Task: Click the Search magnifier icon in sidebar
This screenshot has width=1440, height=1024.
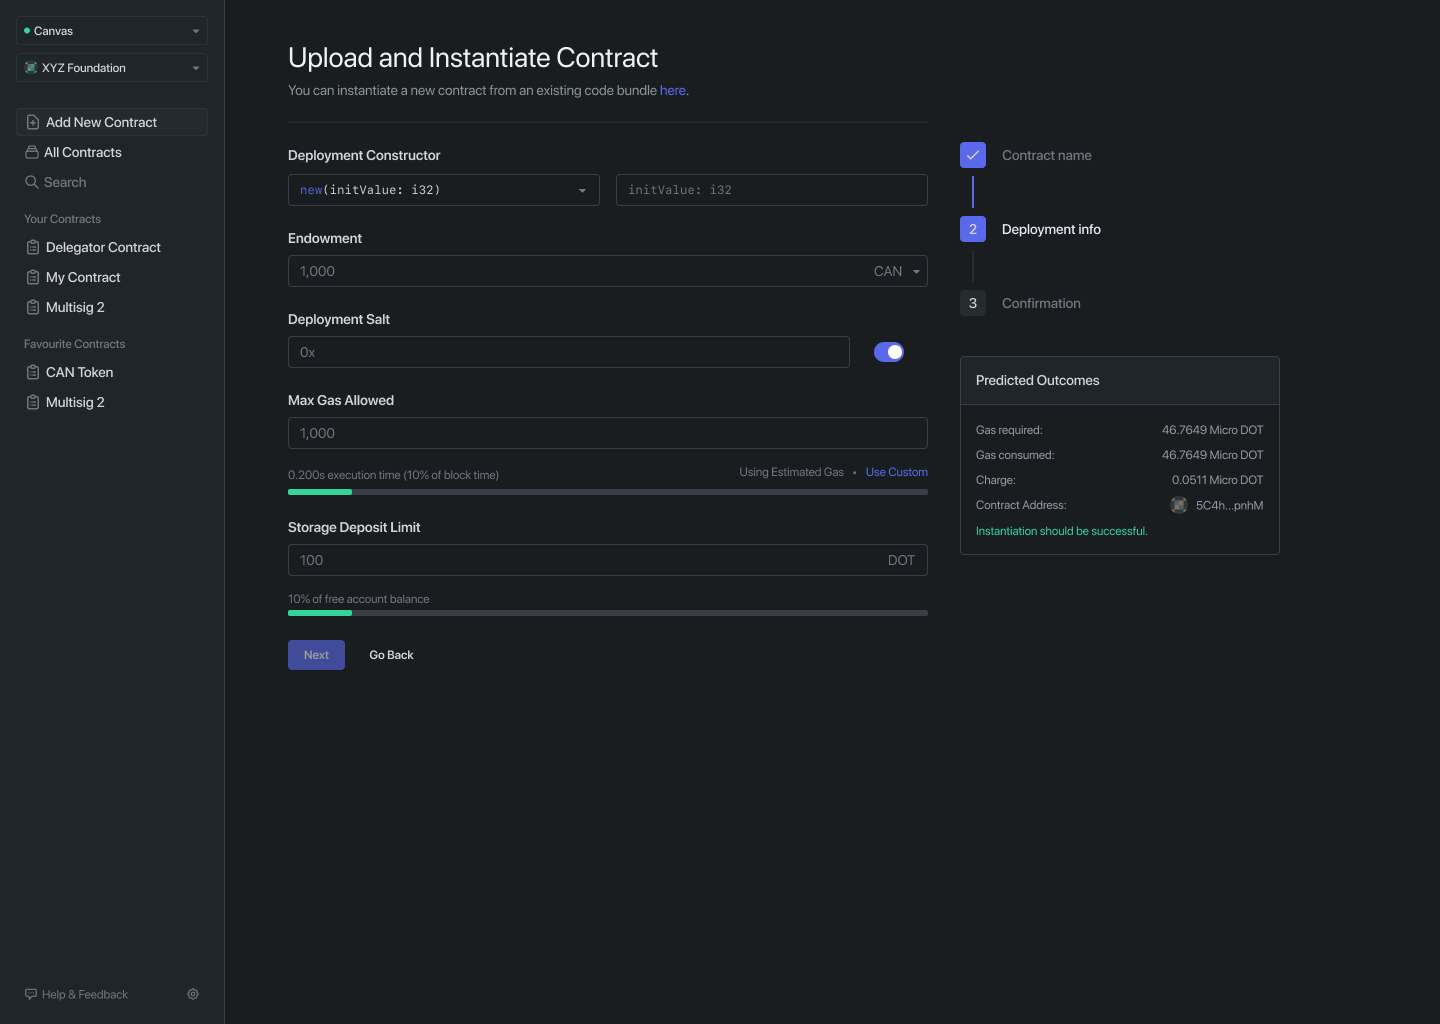Action: pos(31,182)
